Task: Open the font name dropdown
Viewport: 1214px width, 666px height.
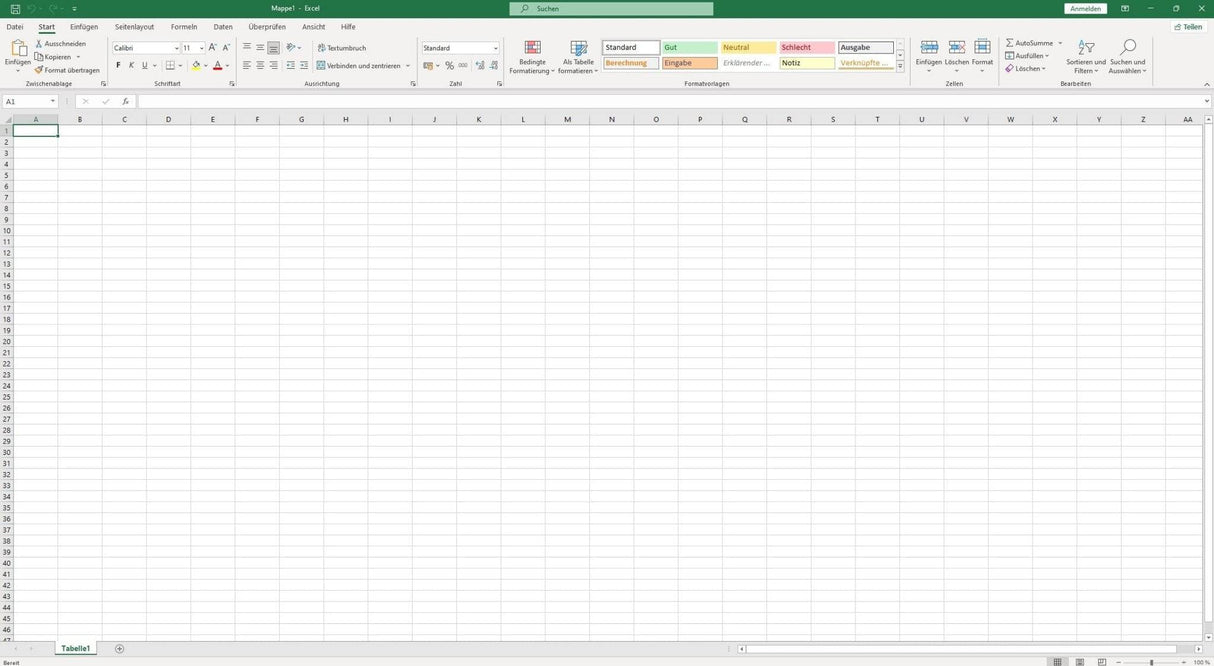Action: 176,48
